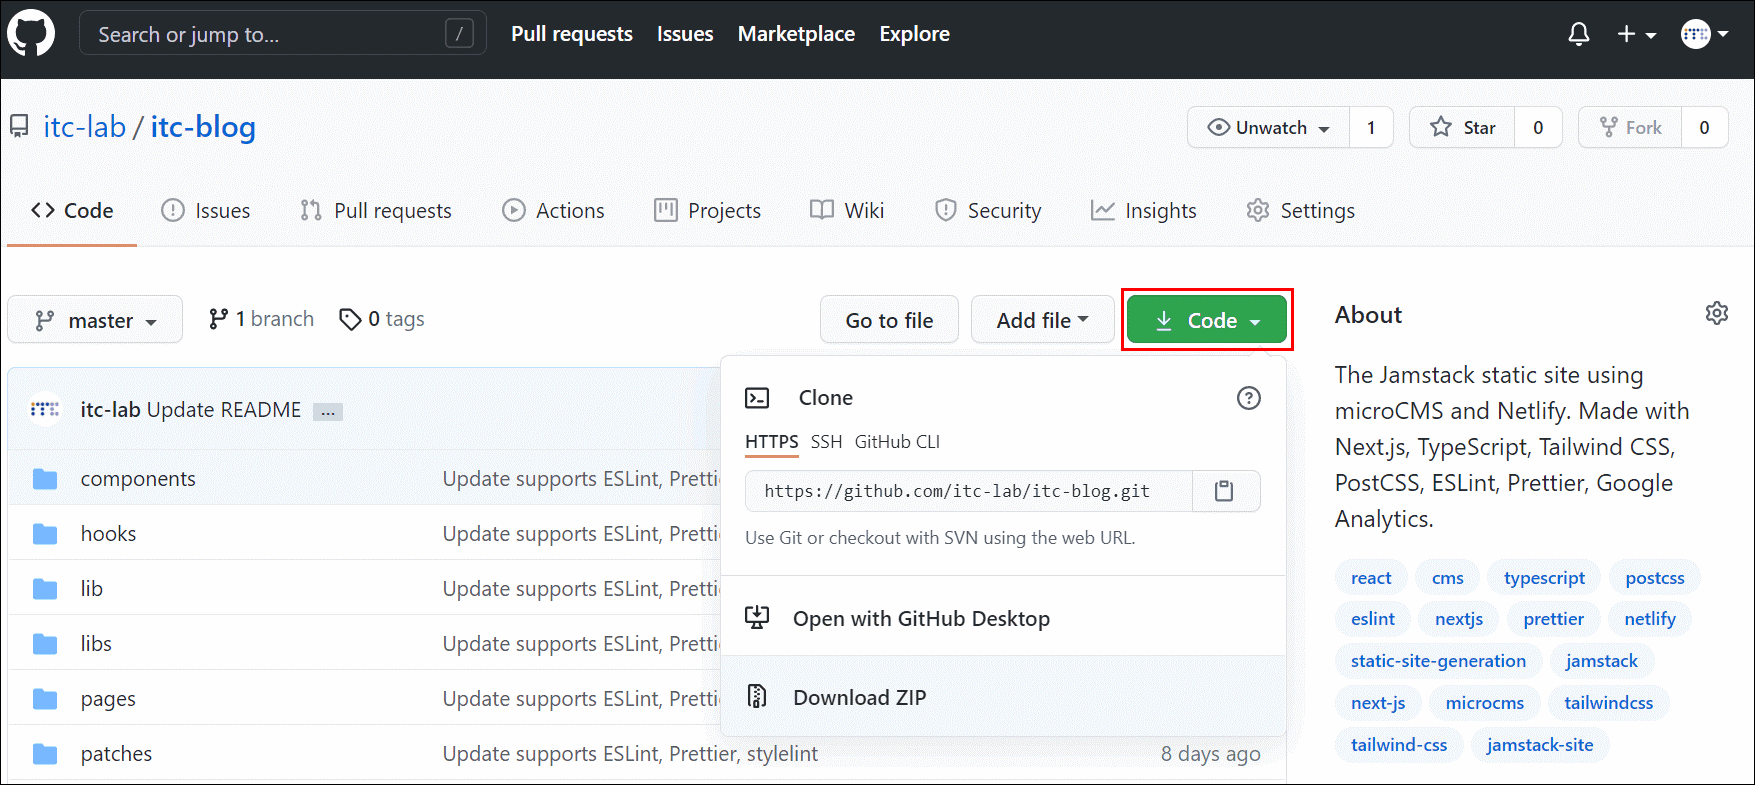Expand the master branch selector
1755x785 pixels.
95,320
